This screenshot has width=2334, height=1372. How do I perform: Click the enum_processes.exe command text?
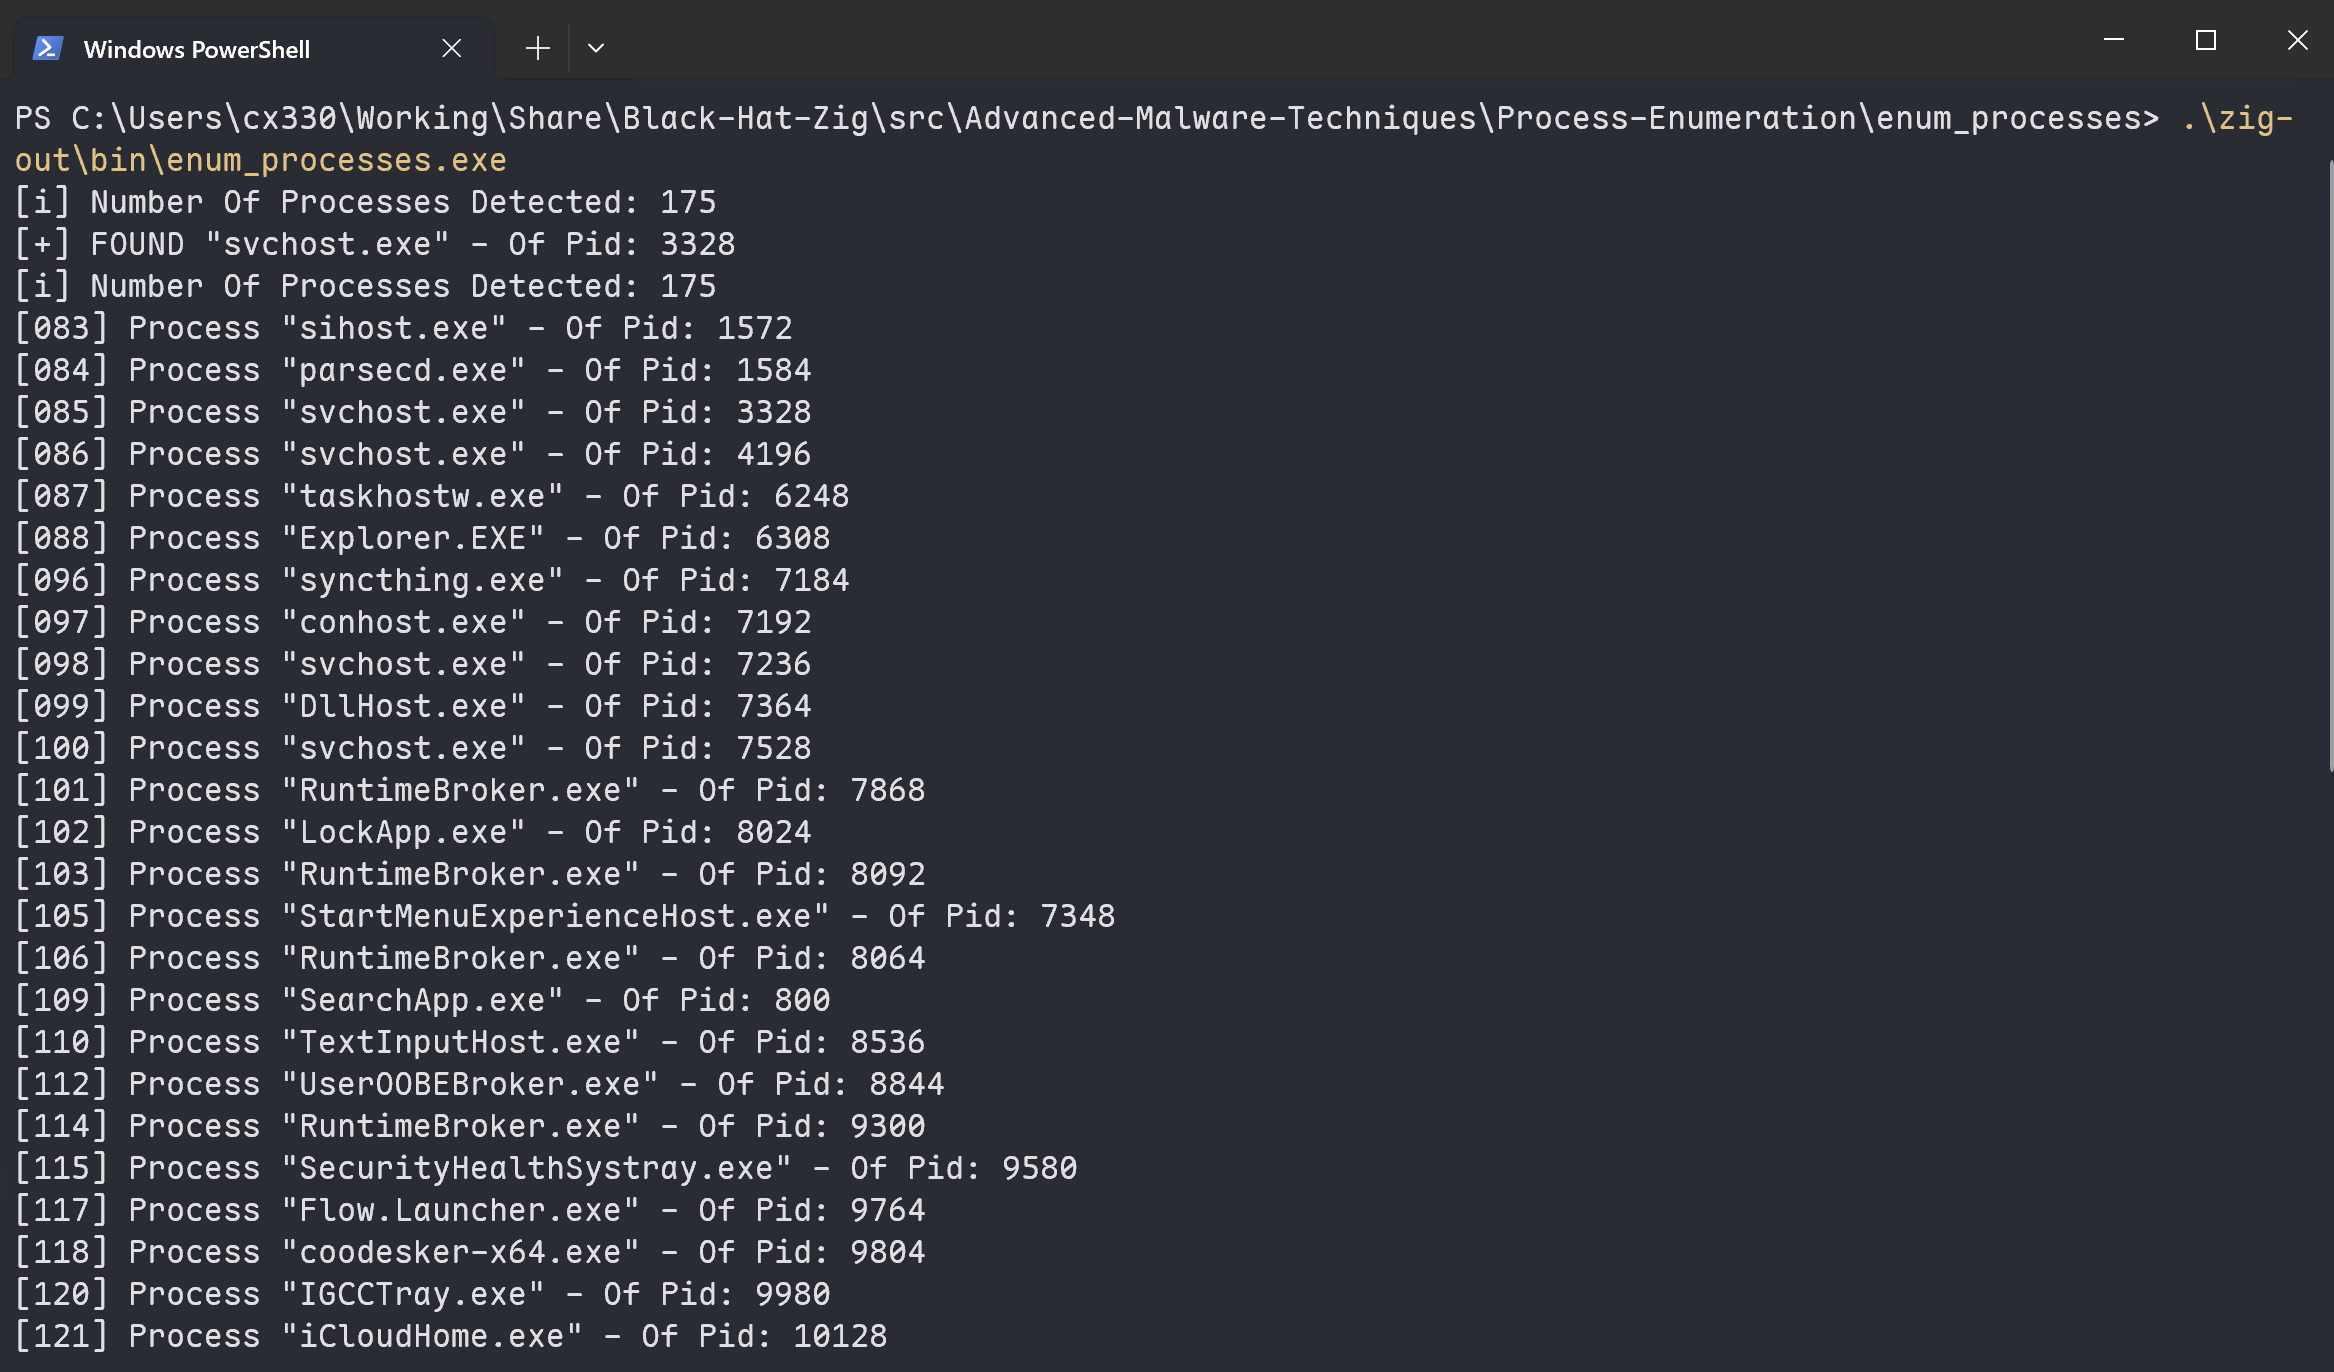click(260, 160)
